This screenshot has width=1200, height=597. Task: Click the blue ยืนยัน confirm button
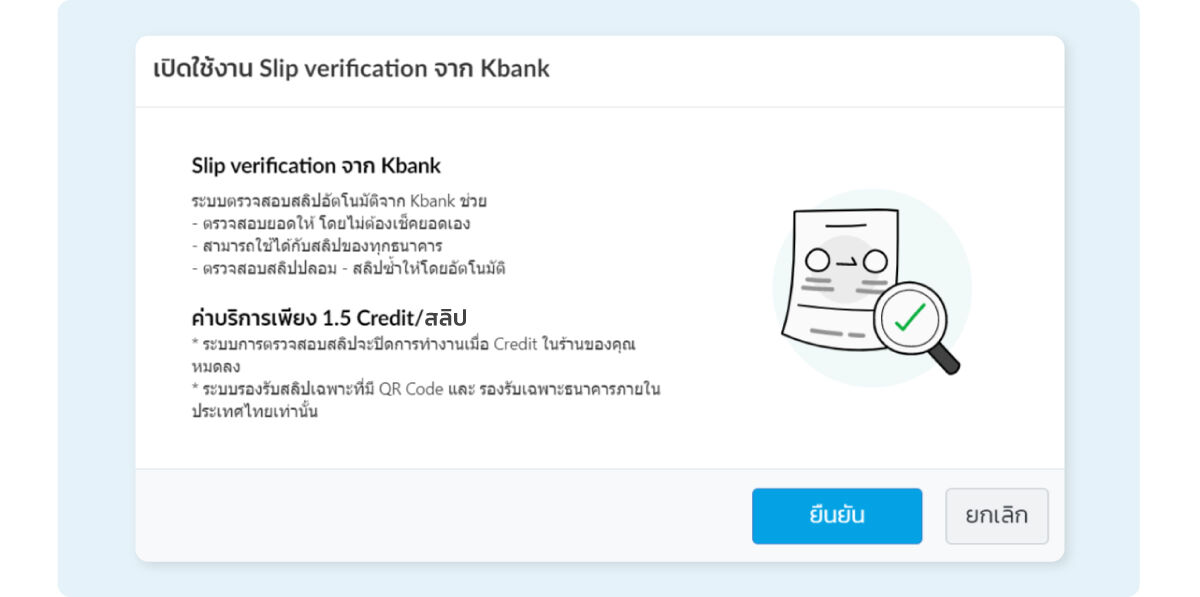click(x=836, y=516)
